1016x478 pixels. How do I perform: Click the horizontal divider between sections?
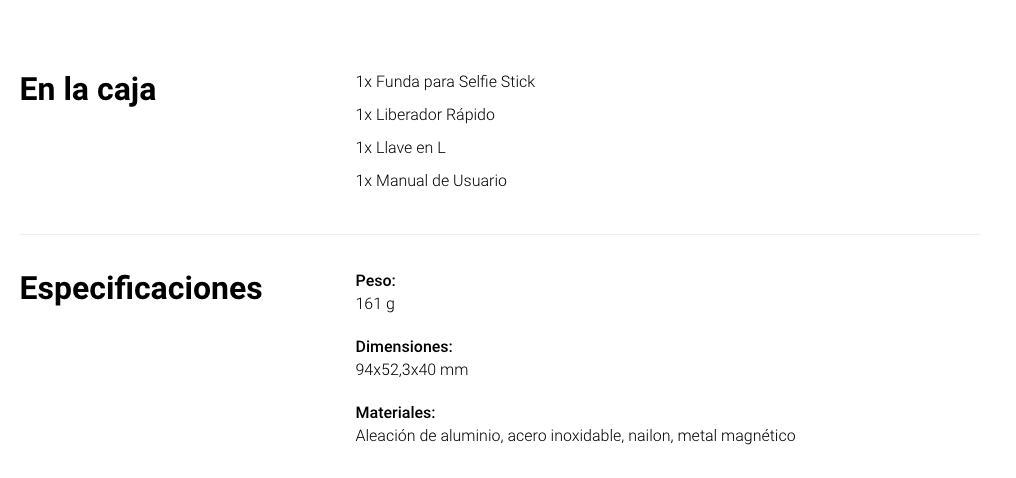499,235
